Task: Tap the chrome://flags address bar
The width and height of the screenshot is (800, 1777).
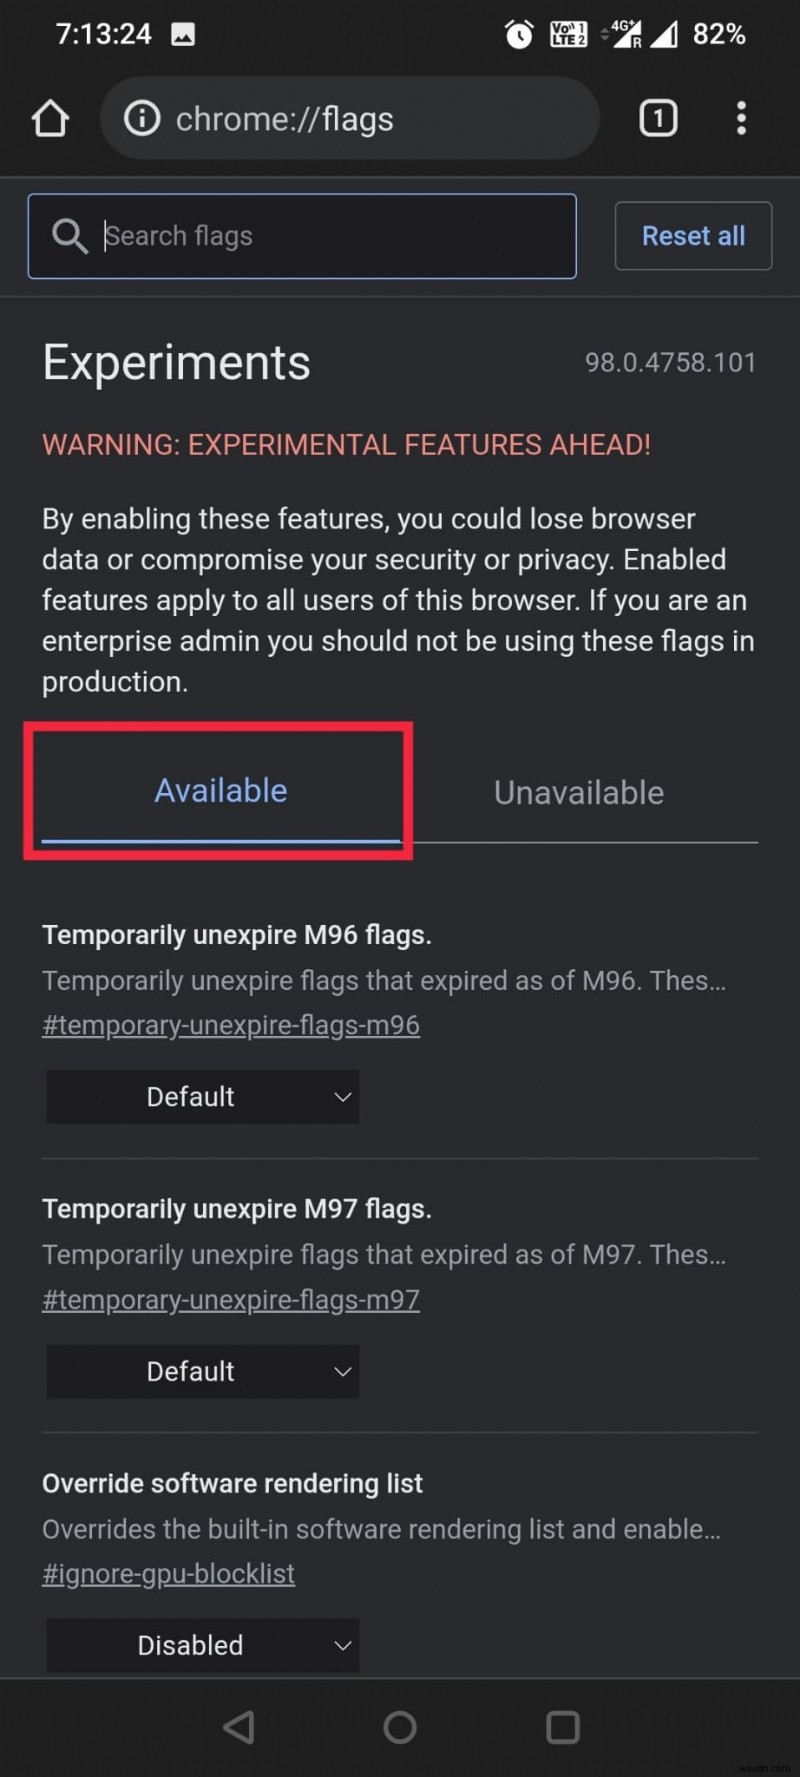Action: click(350, 118)
